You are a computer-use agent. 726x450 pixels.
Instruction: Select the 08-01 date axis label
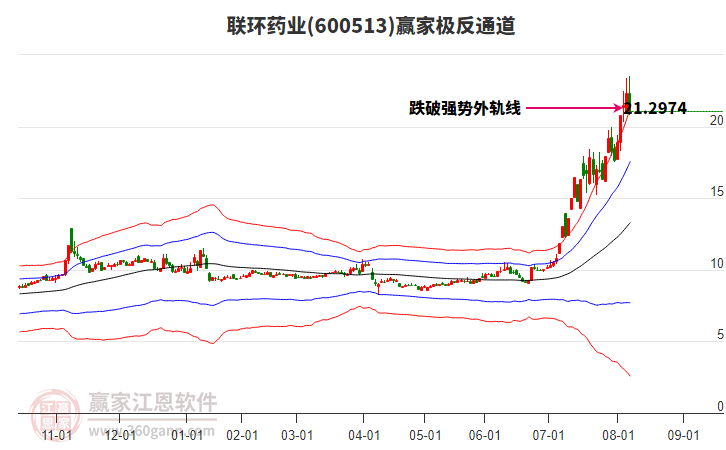click(x=618, y=435)
